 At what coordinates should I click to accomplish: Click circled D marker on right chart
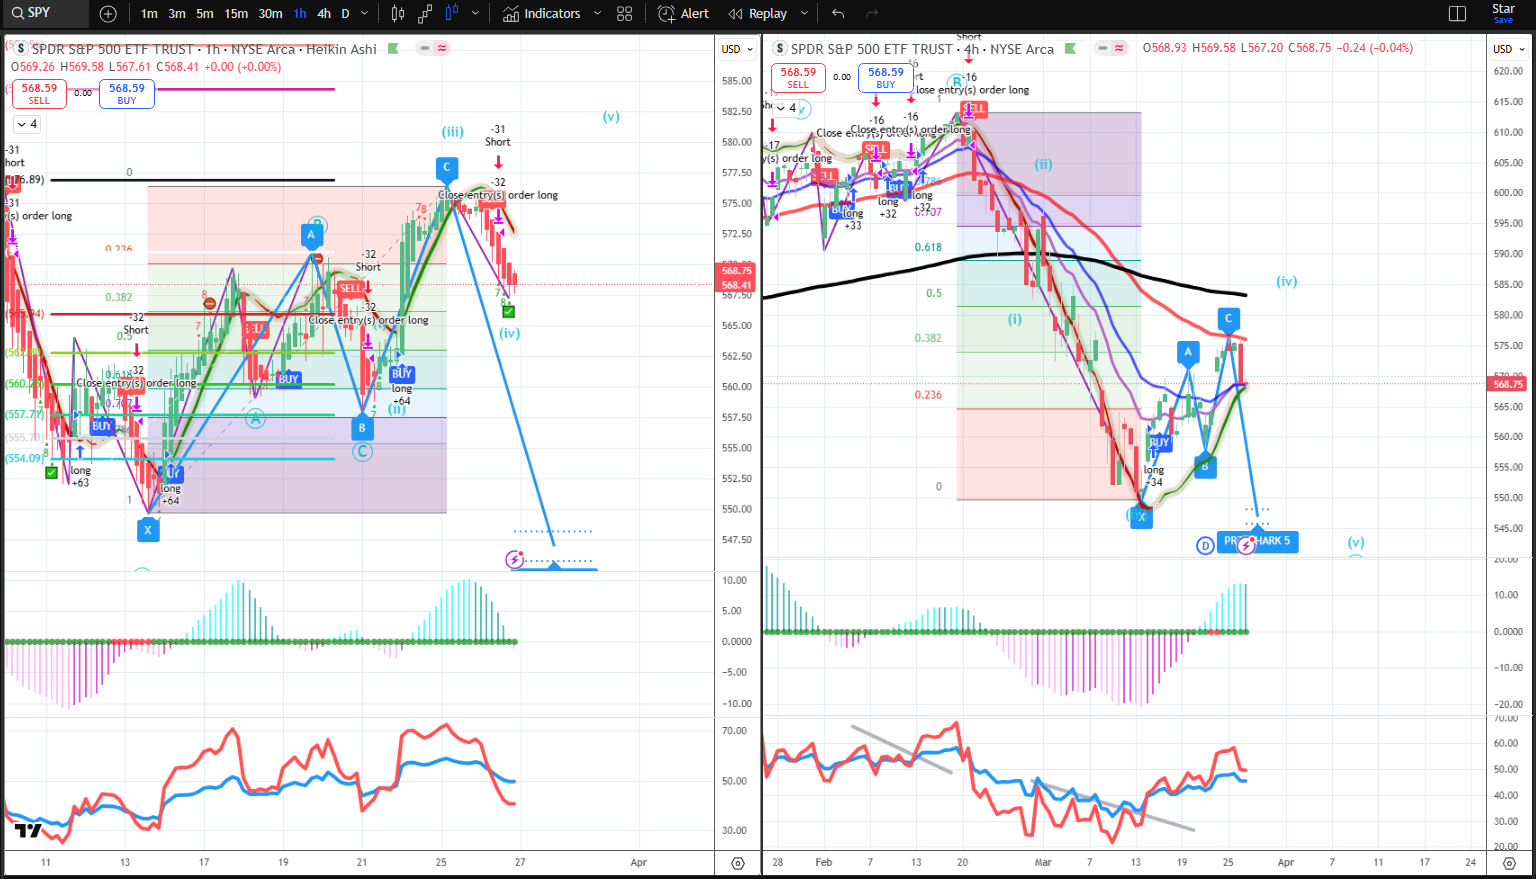coord(1205,545)
